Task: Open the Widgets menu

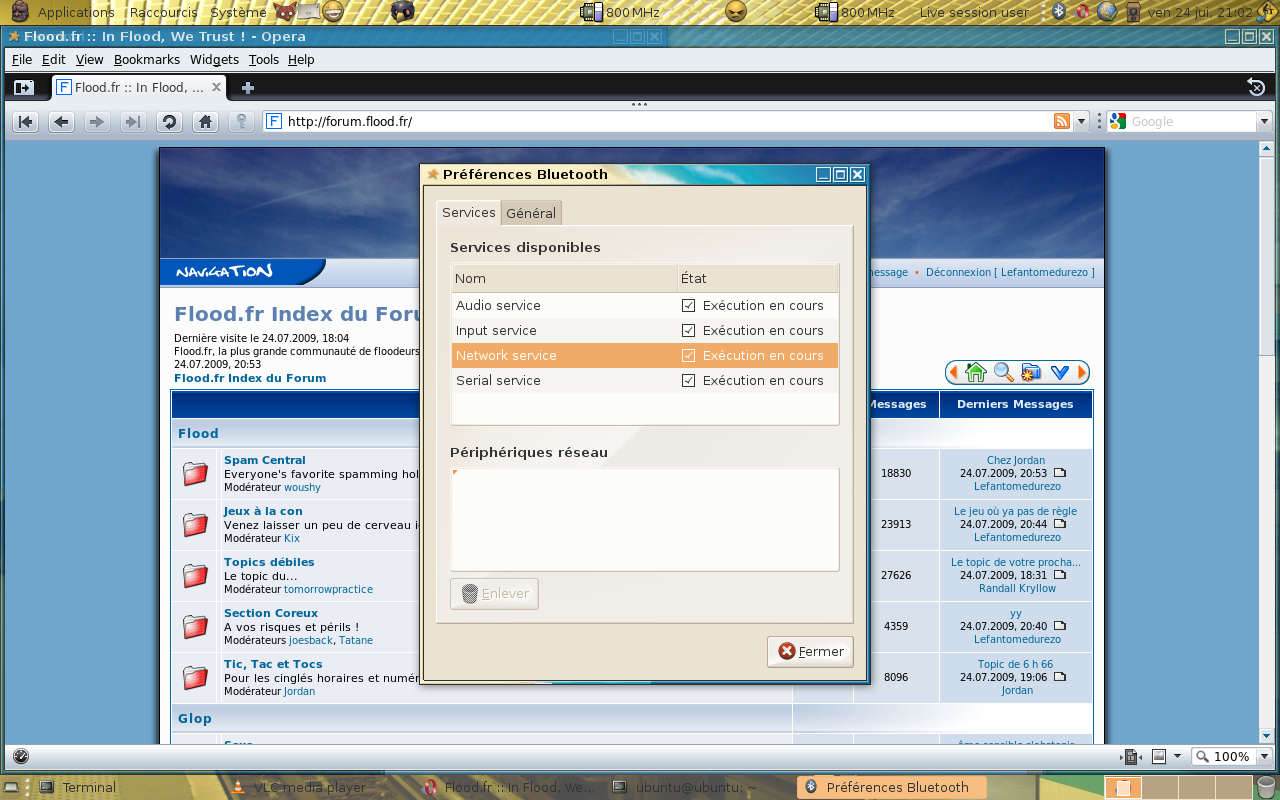Action: coord(214,60)
